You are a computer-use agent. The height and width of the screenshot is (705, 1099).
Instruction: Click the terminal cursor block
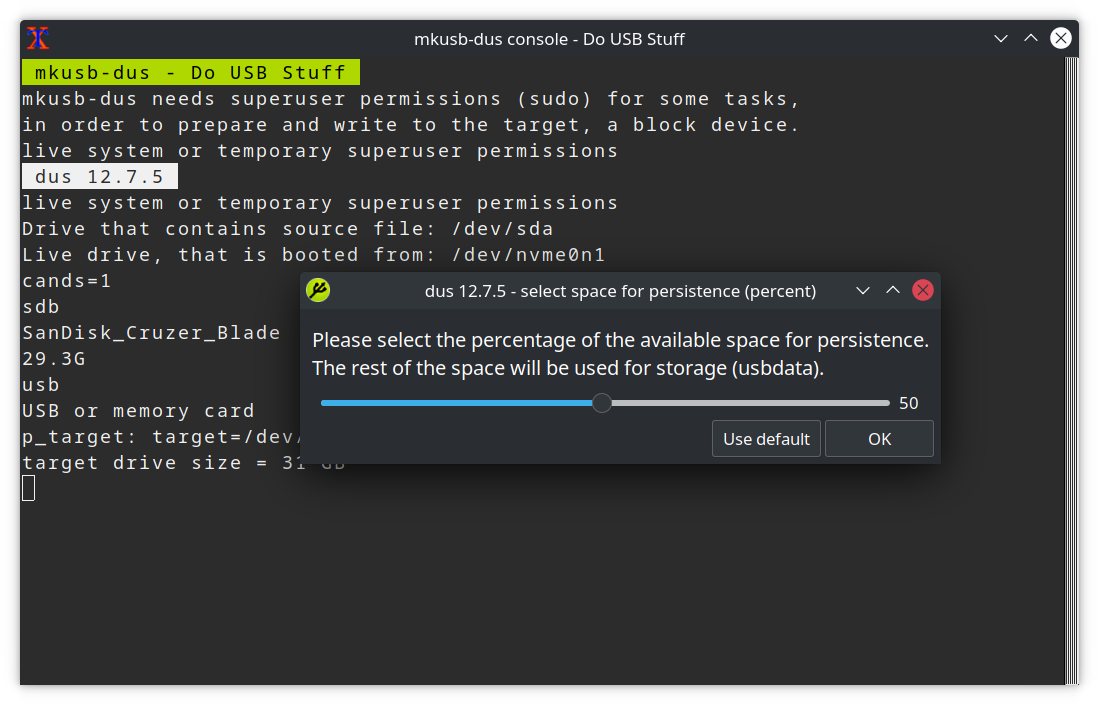click(x=28, y=488)
